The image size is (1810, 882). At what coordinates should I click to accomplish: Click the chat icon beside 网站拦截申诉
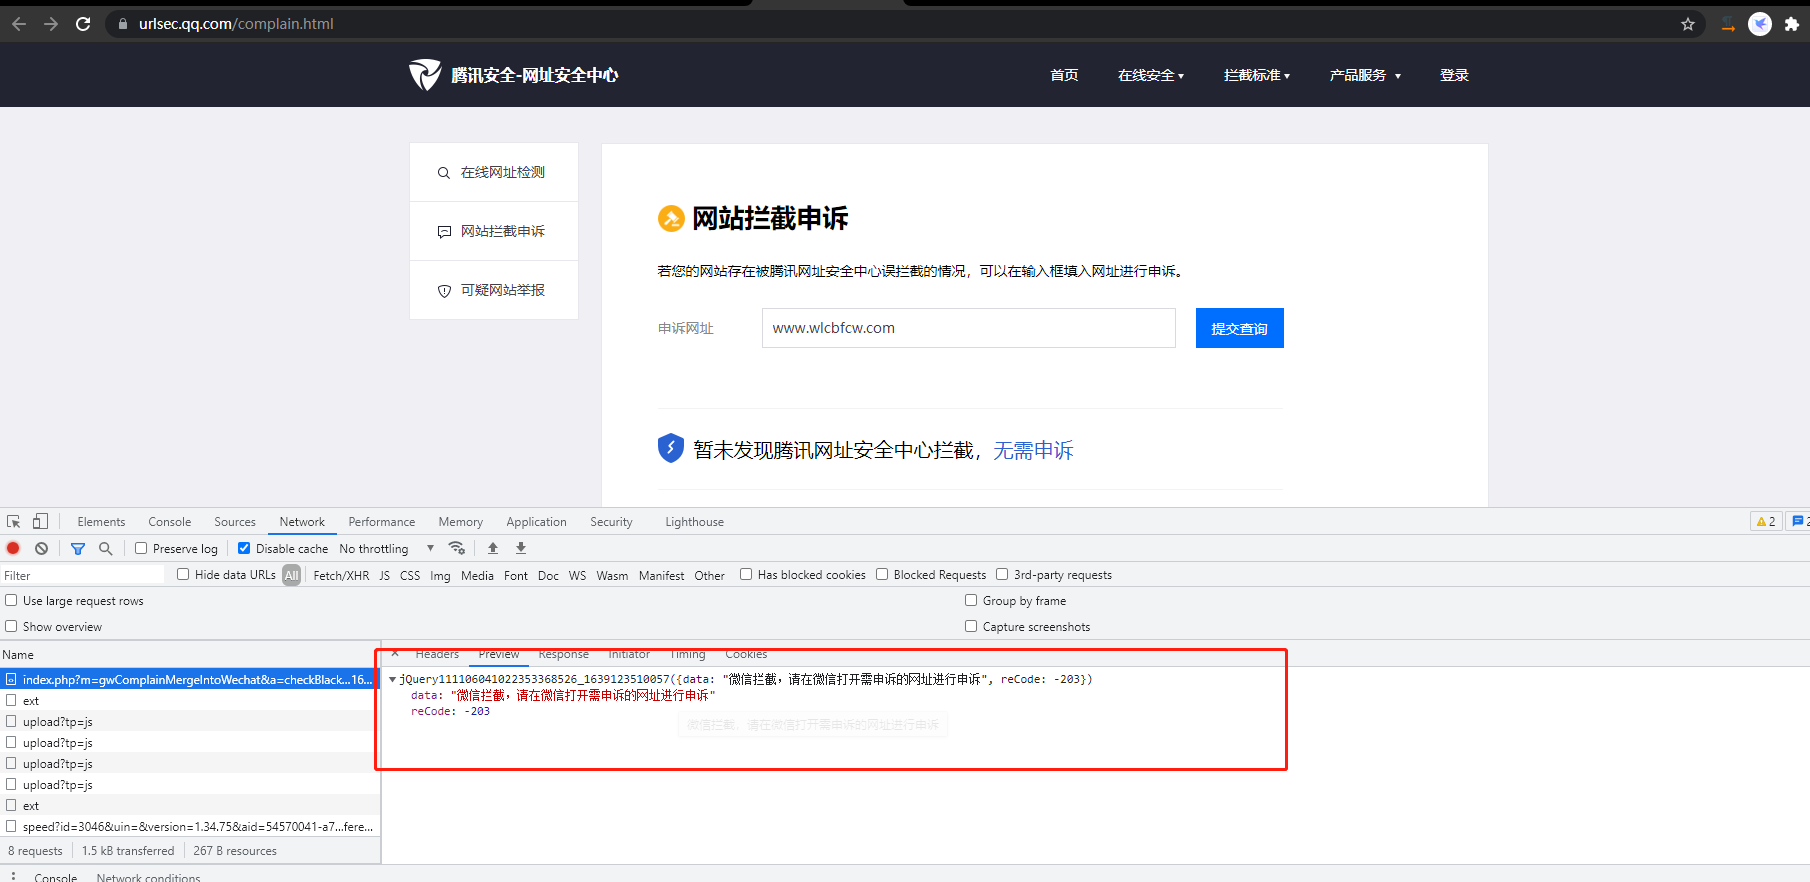[x=444, y=232]
